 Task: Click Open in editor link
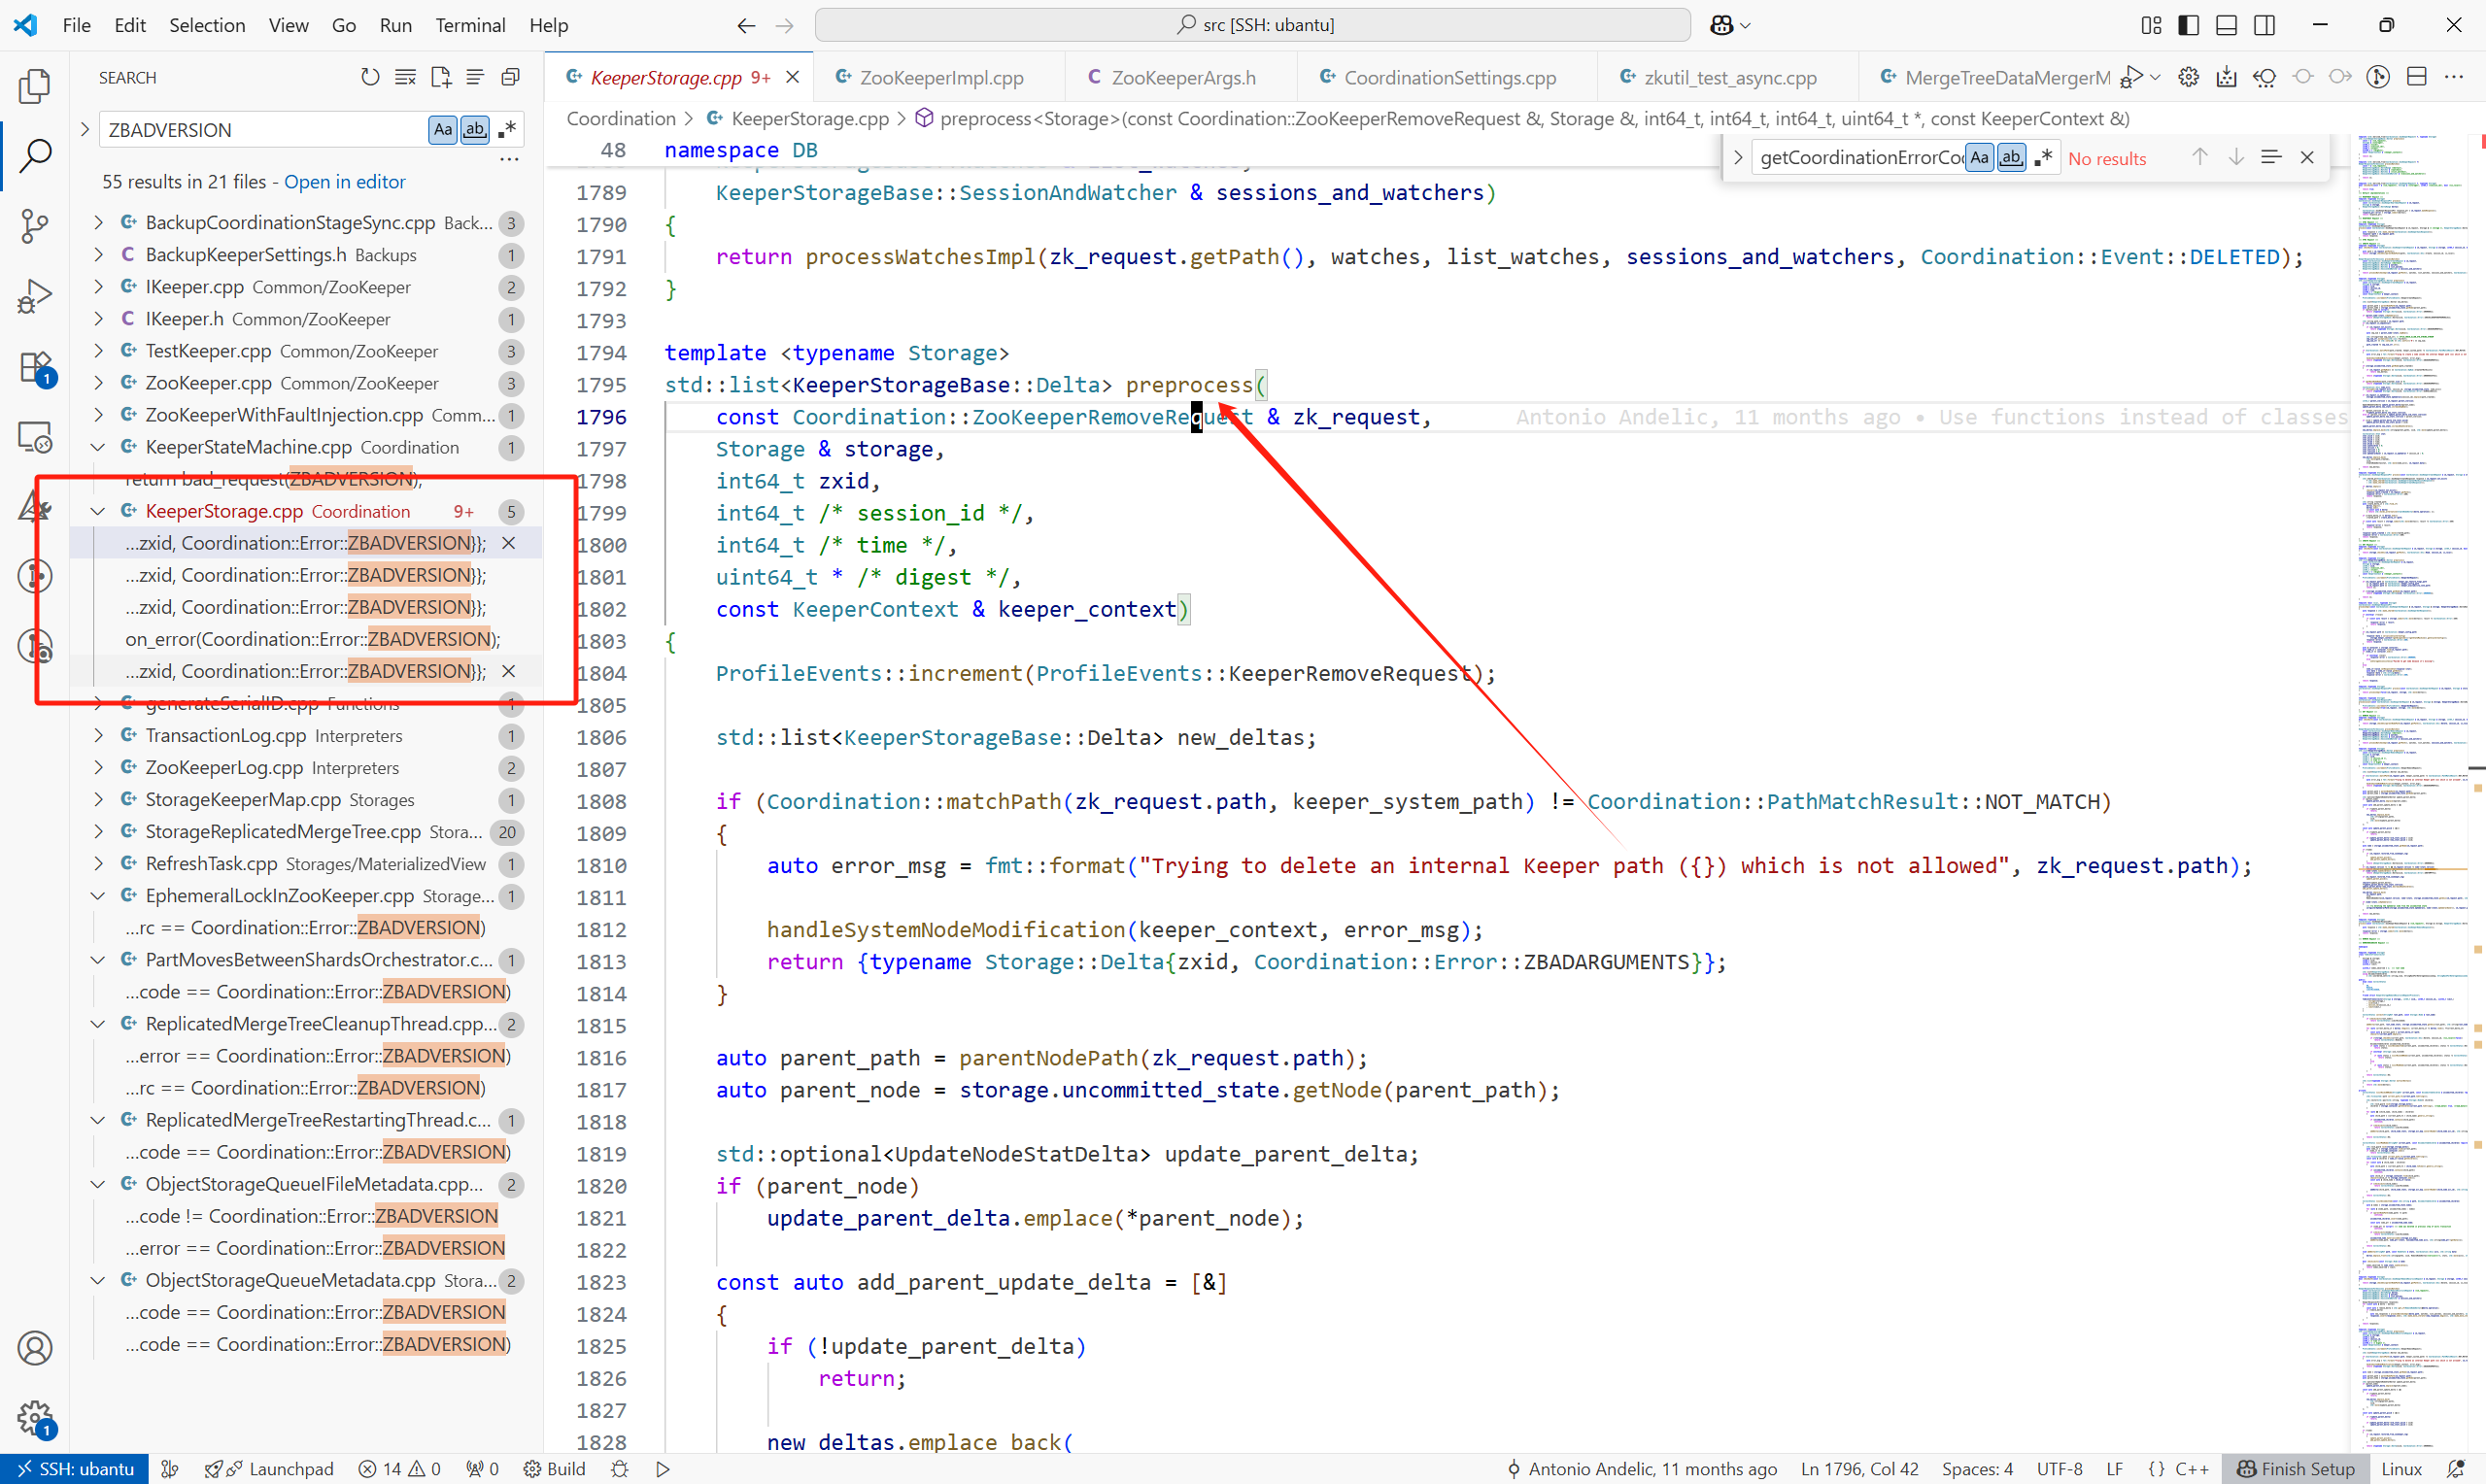click(x=345, y=182)
